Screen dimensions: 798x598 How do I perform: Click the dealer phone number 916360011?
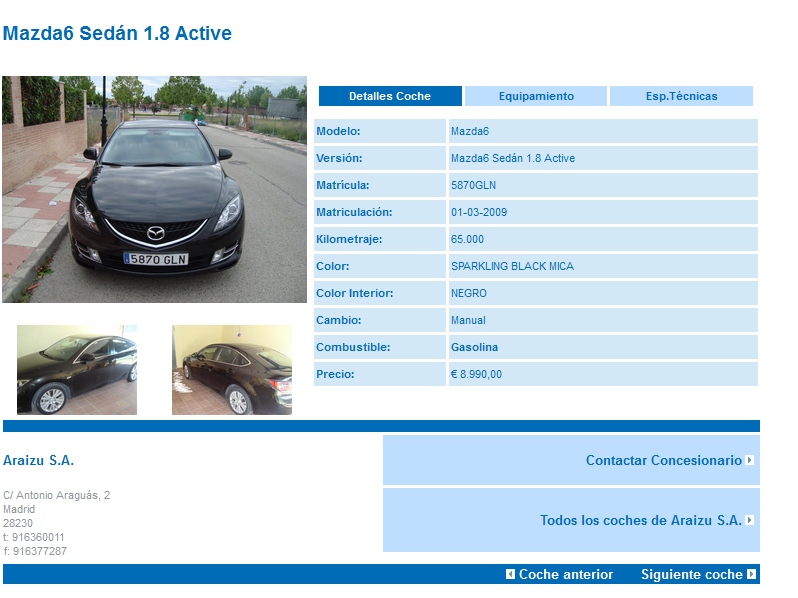click(38, 537)
